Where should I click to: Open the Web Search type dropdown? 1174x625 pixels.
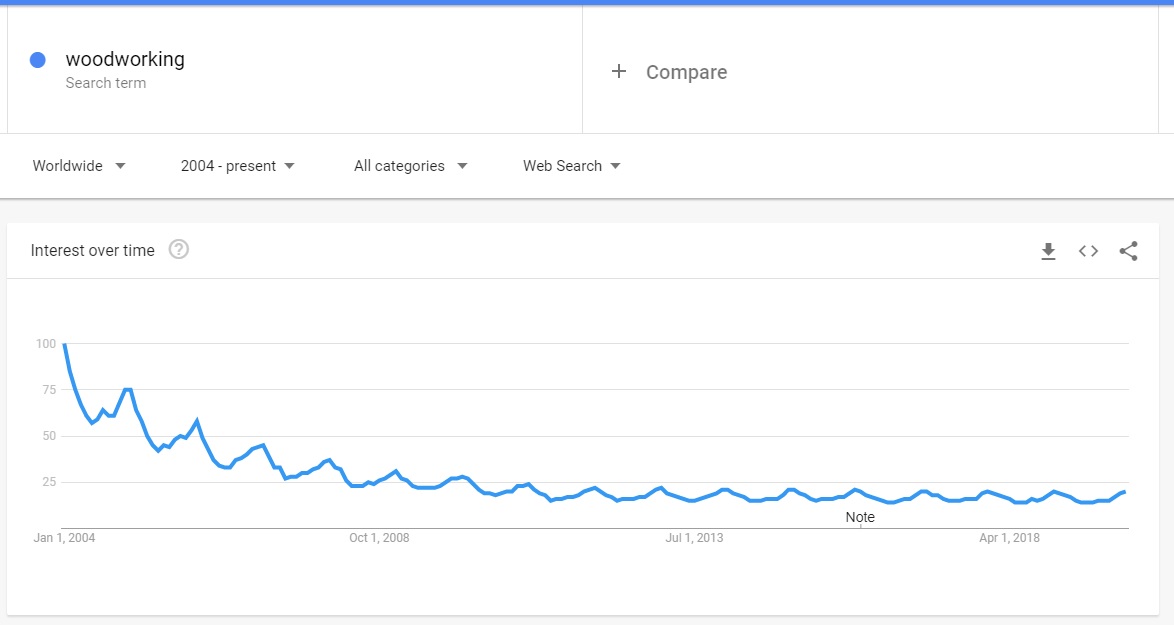pyautogui.click(x=571, y=166)
